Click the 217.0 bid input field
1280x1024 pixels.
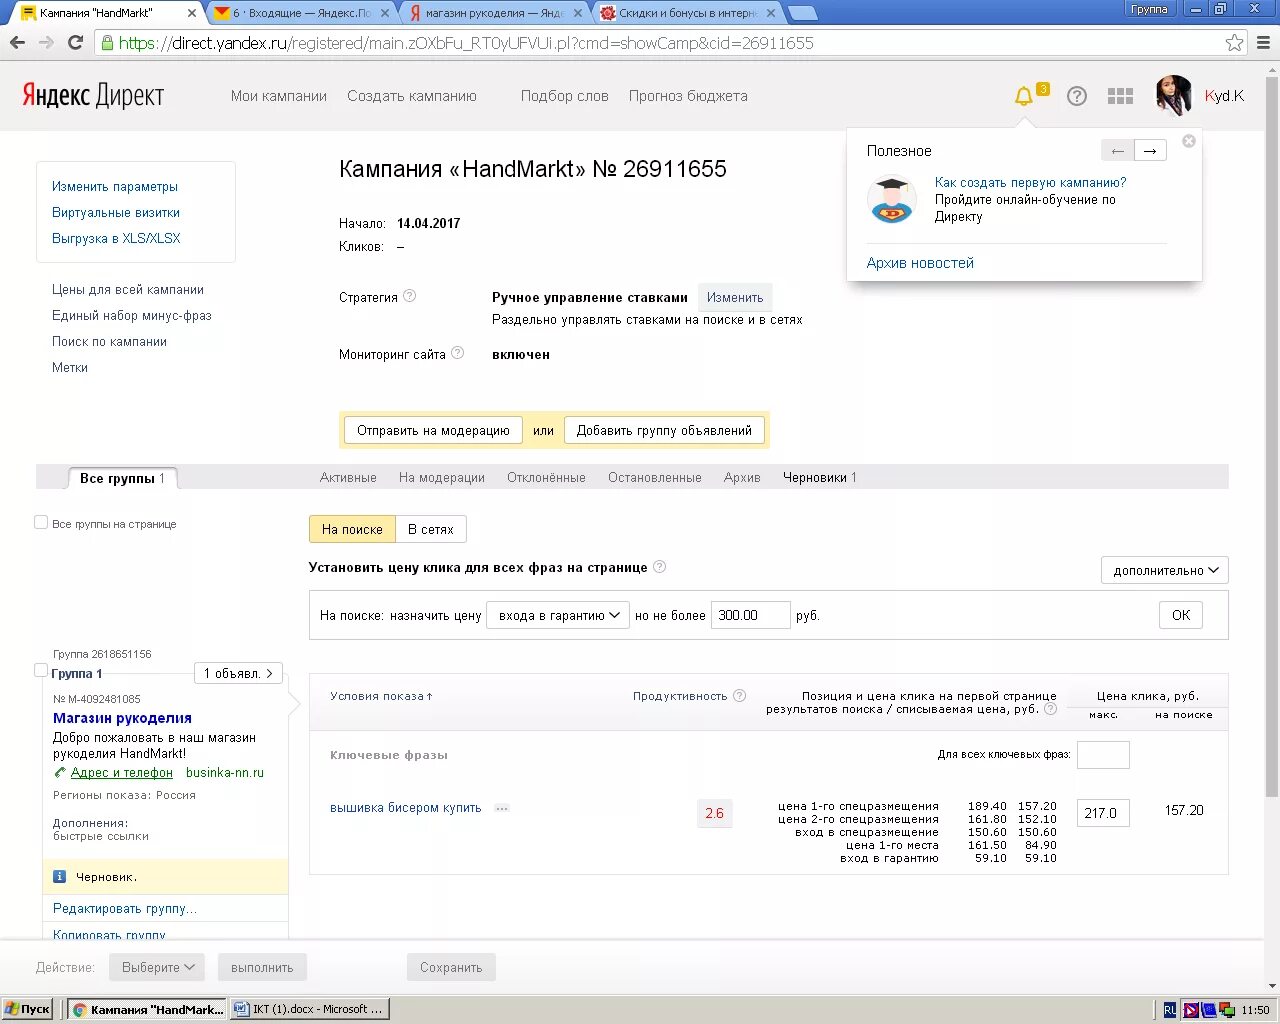coord(1104,812)
